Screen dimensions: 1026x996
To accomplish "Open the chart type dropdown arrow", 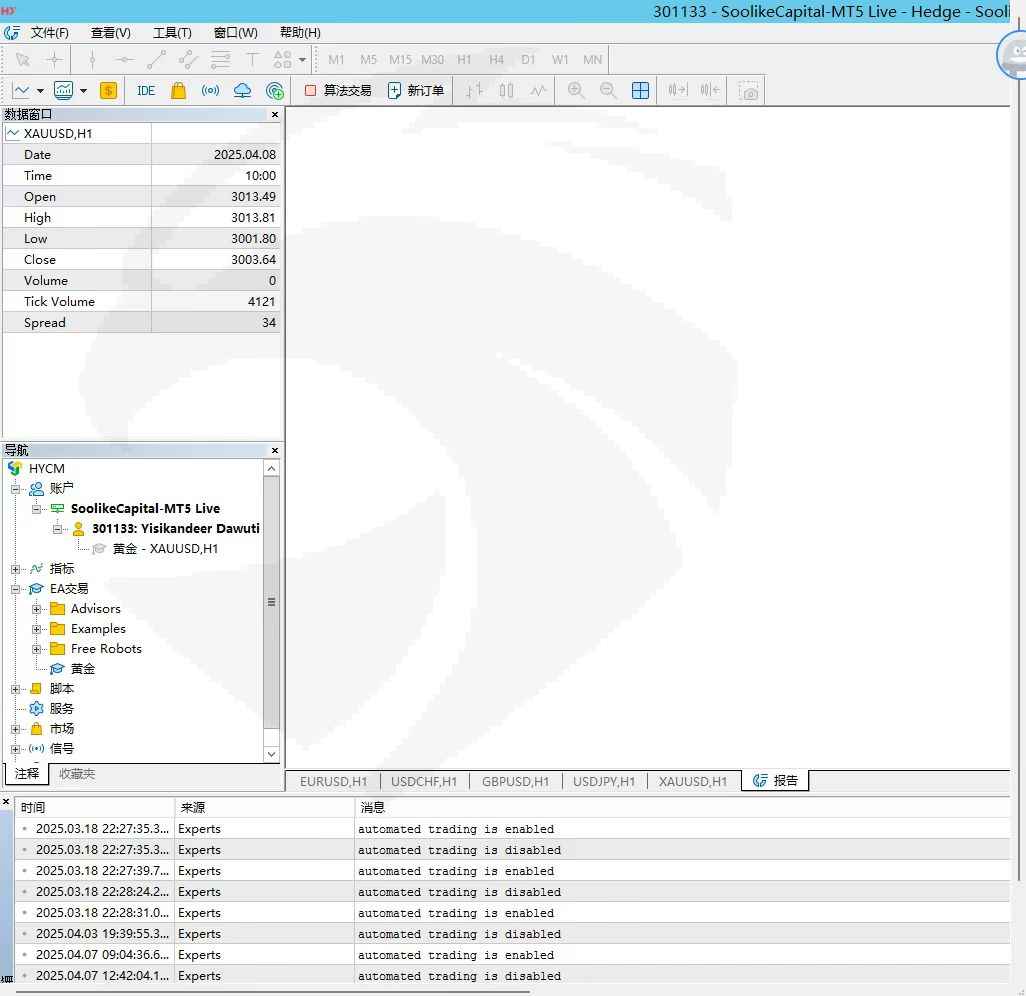I will coord(40,91).
